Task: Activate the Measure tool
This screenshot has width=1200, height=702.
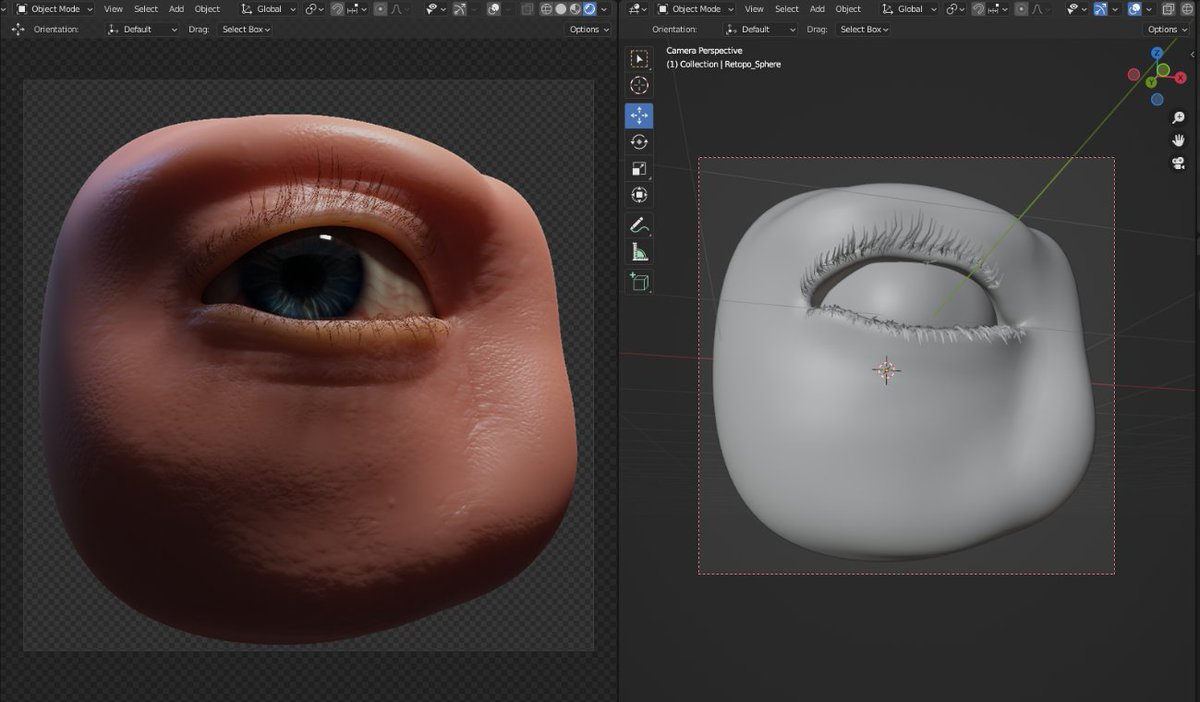Action: (x=638, y=251)
